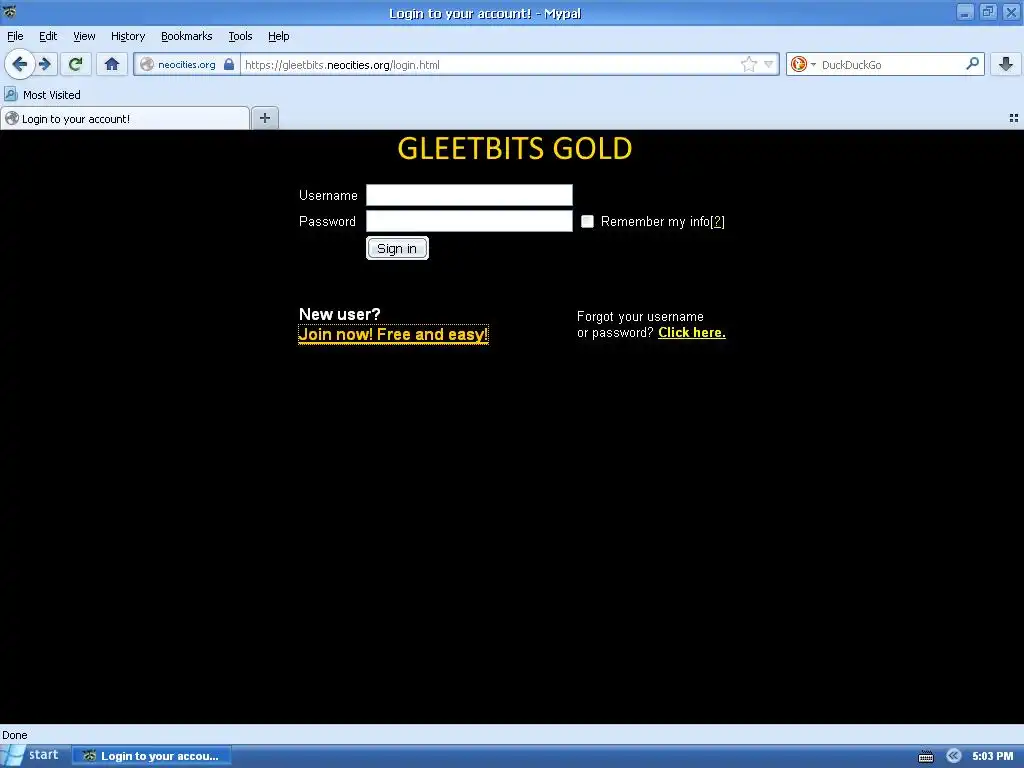The image size is (1024, 768).
Task: Open the Home page button
Action: [112, 64]
